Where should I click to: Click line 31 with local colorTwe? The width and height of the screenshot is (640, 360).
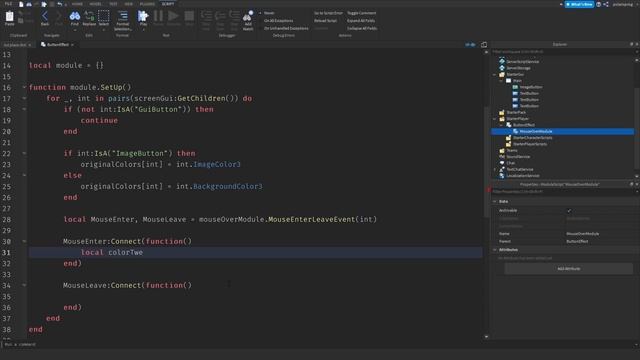pyautogui.click(x=255, y=252)
